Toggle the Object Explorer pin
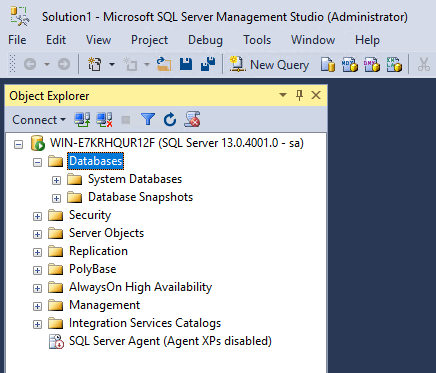 (299, 96)
